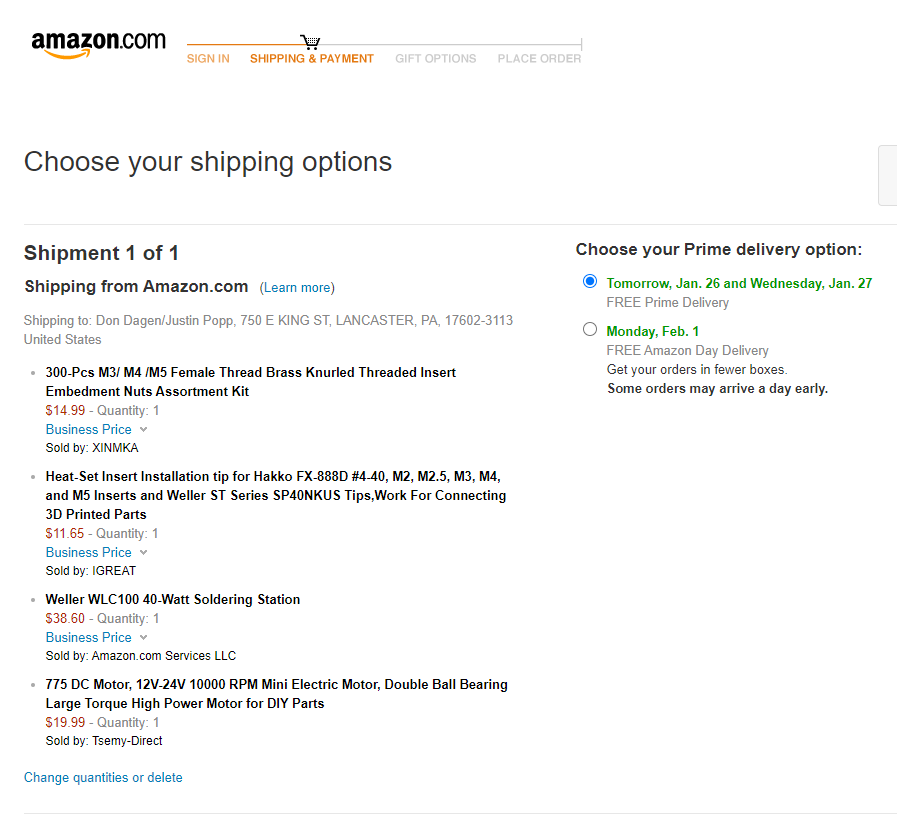The height and width of the screenshot is (816, 897).
Task: Choose Monday, Feb. 1 Amazon Day delivery
Action: tap(590, 330)
